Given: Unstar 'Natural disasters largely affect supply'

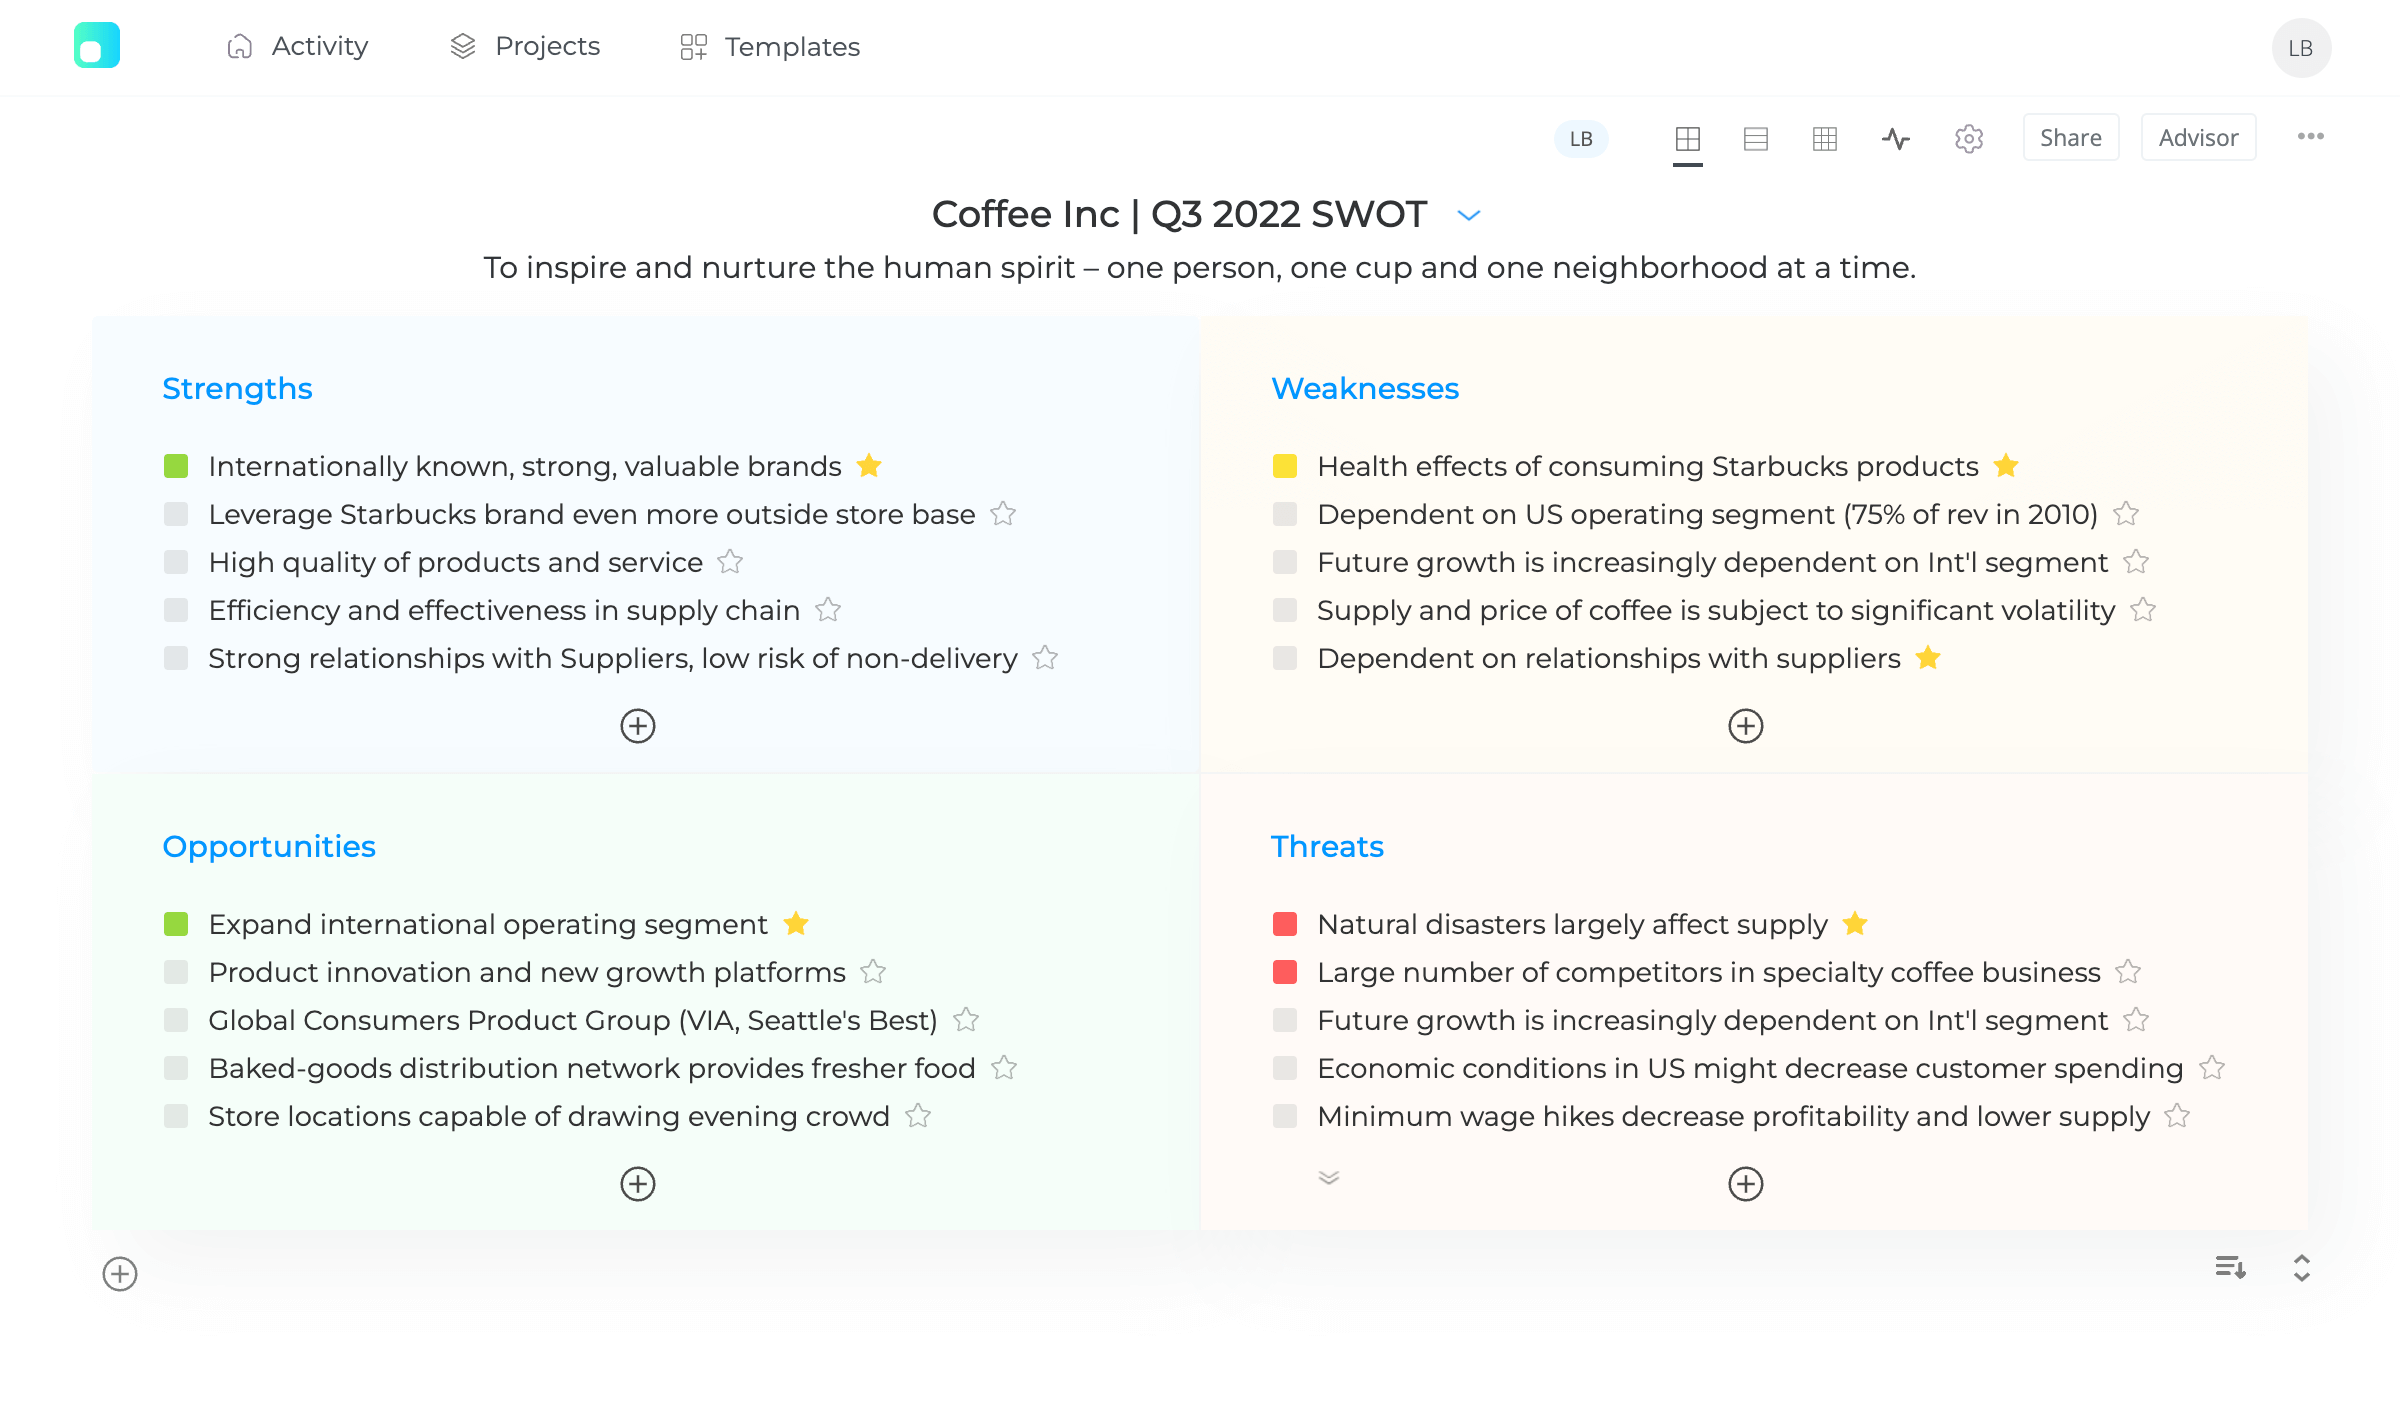Looking at the screenshot, I should pyautogui.click(x=1855, y=924).
